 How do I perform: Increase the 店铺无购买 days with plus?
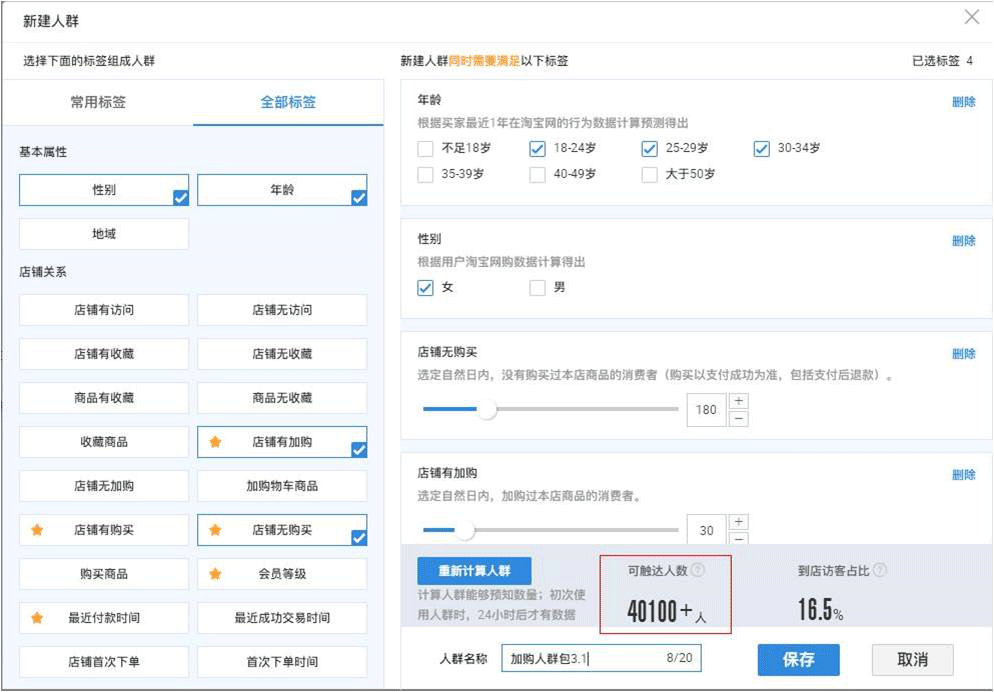click(739, 401)
